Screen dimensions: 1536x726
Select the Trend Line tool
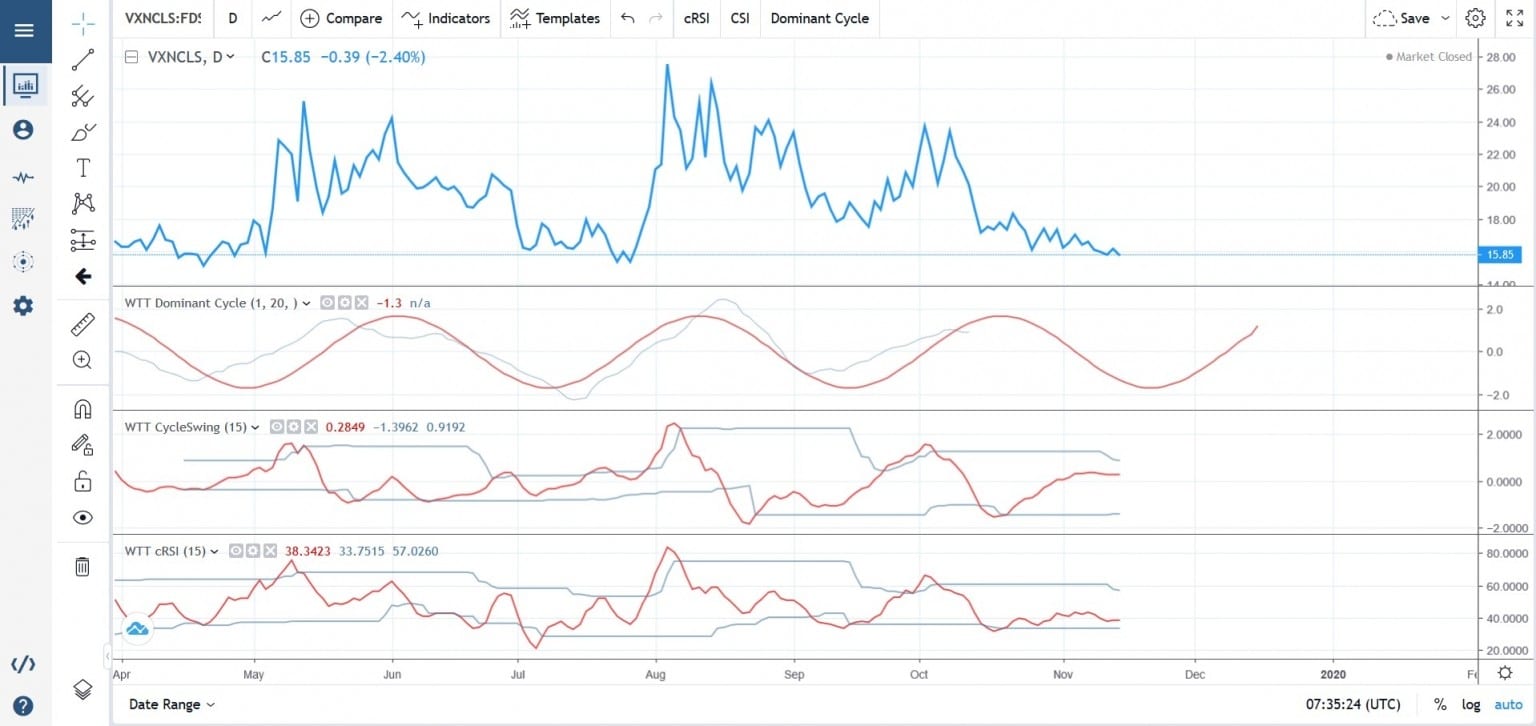pos(82,59)
